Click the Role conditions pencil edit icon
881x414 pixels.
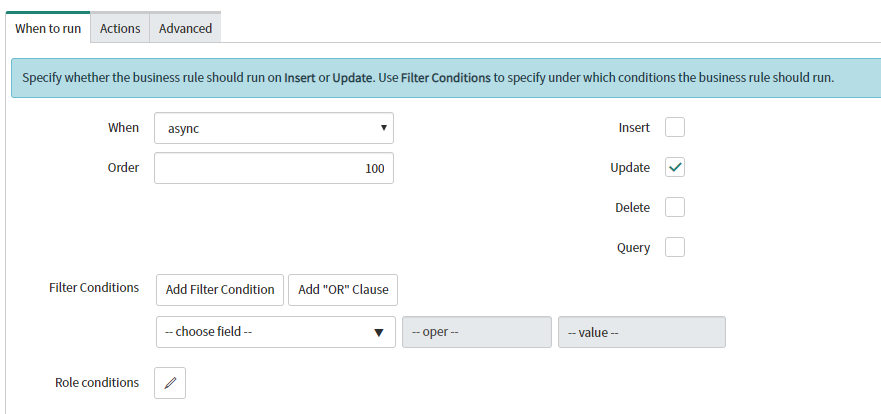[x=170, y=383]
